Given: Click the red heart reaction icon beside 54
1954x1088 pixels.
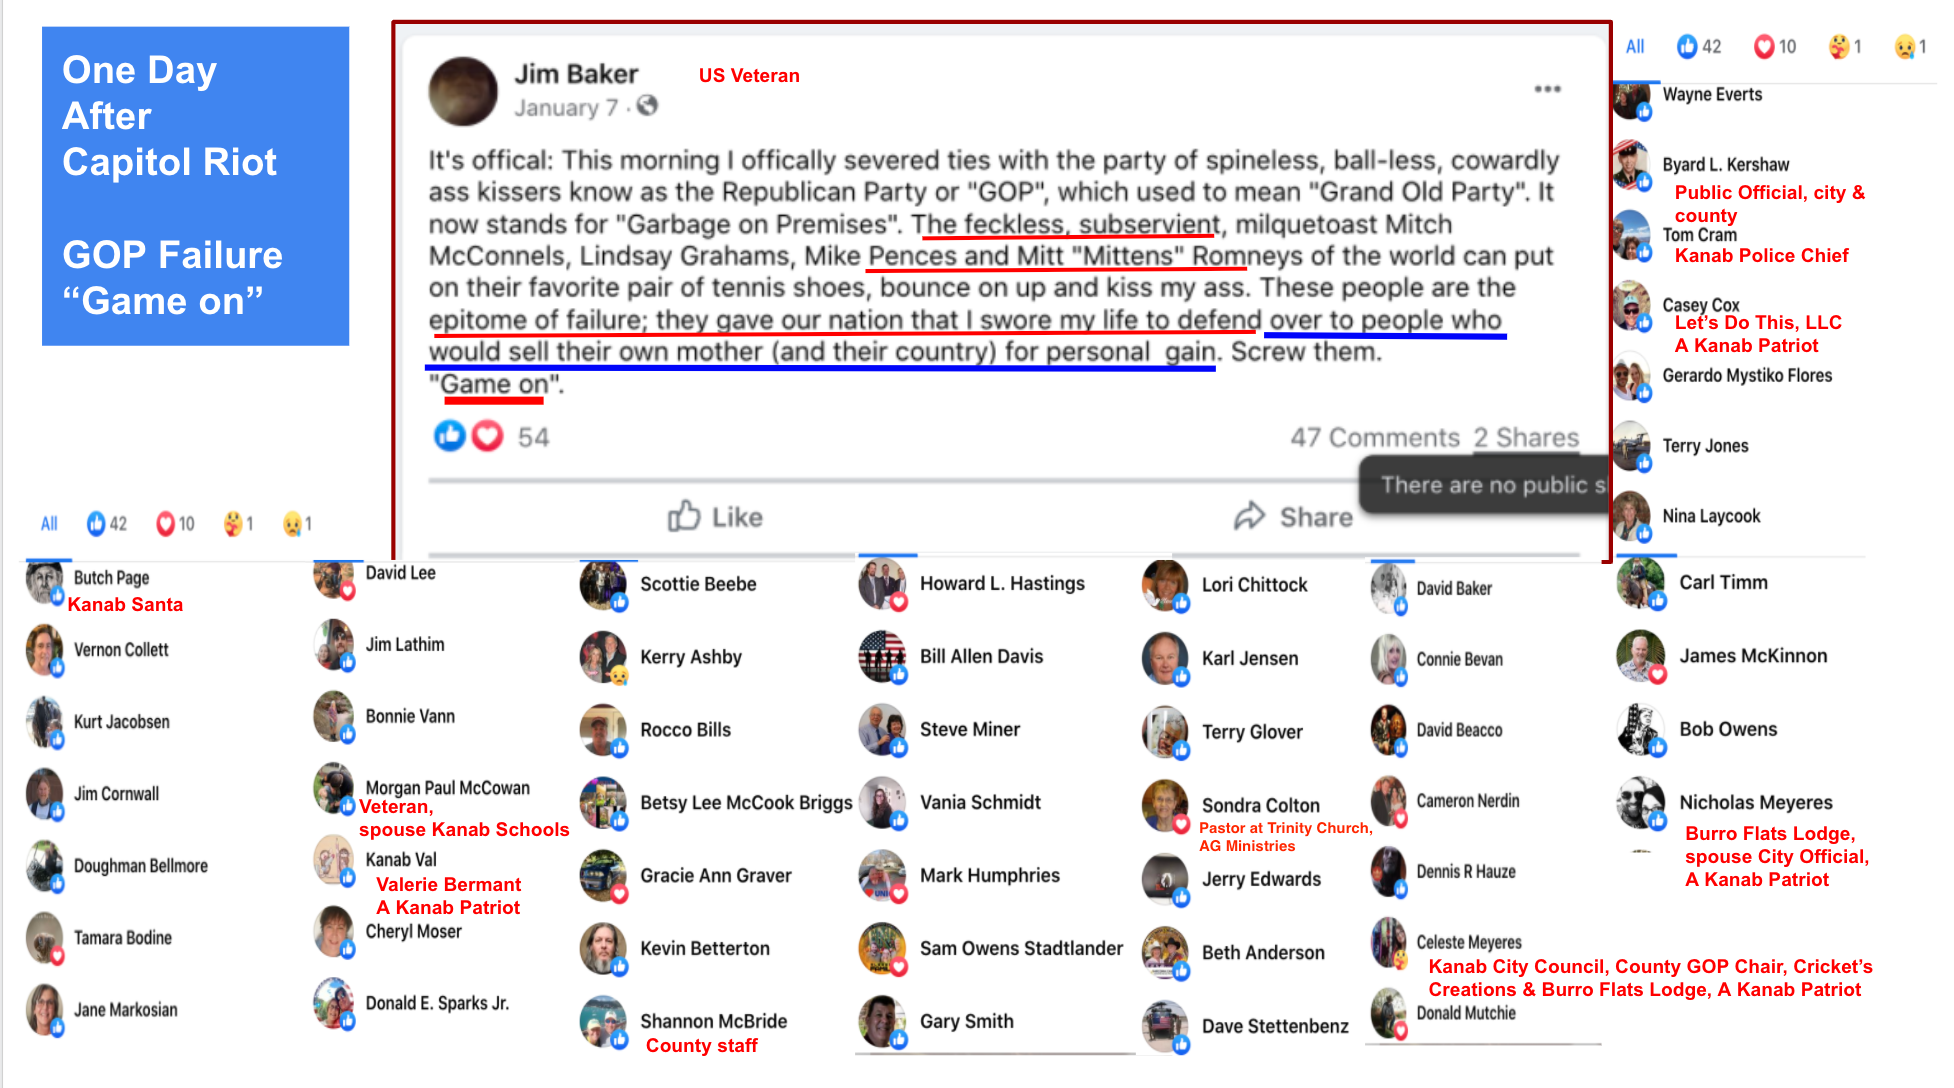Looking at the screenshot, I should click(x=487, y=436).
